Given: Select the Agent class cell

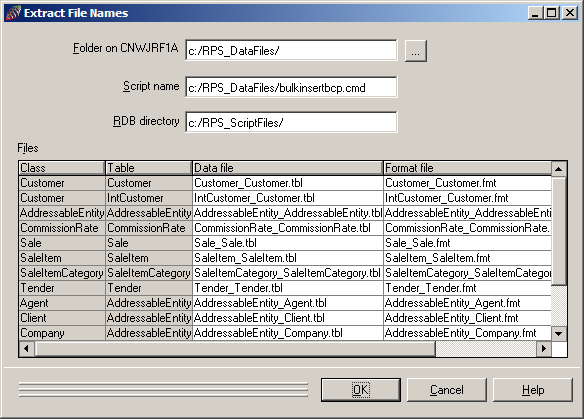Looking at the screenshot, I should pyautogui.click(x=62, y=303).
